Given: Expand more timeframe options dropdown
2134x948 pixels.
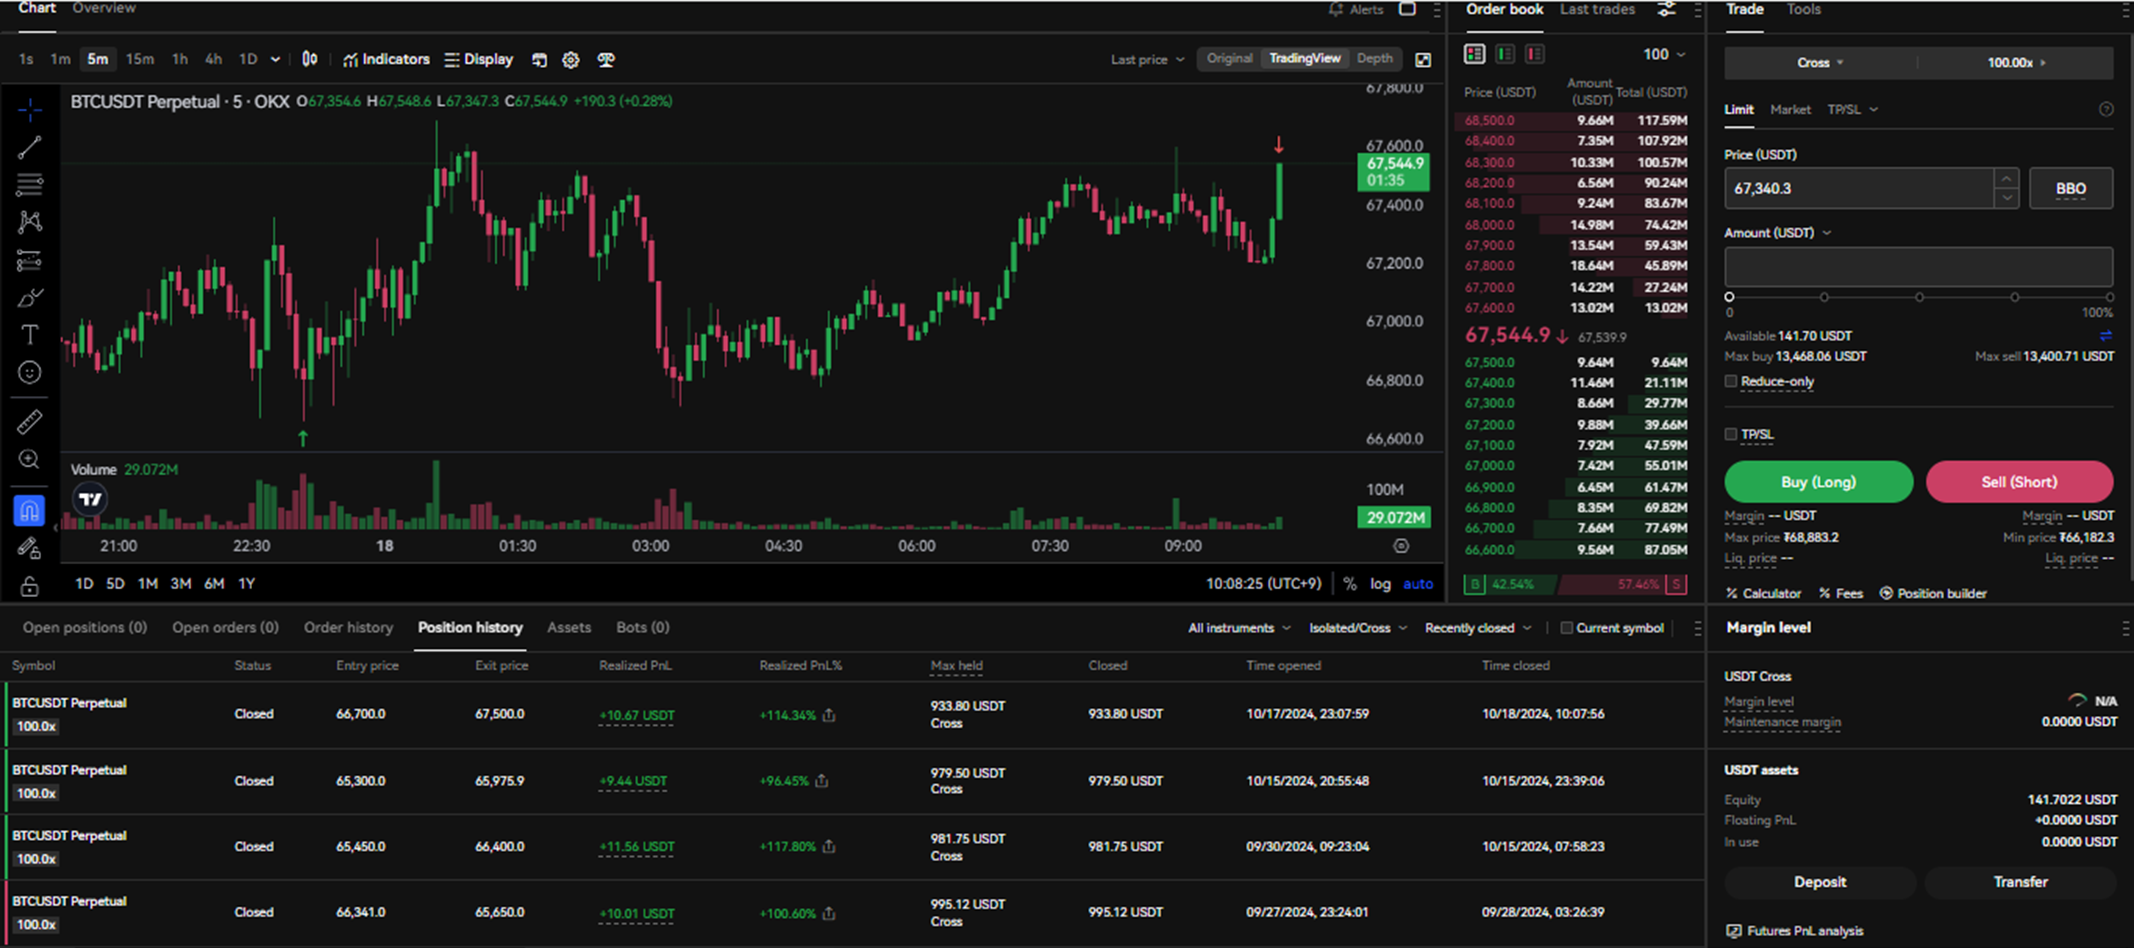Looking at the screenshot, I should click(x=275, y=59).
